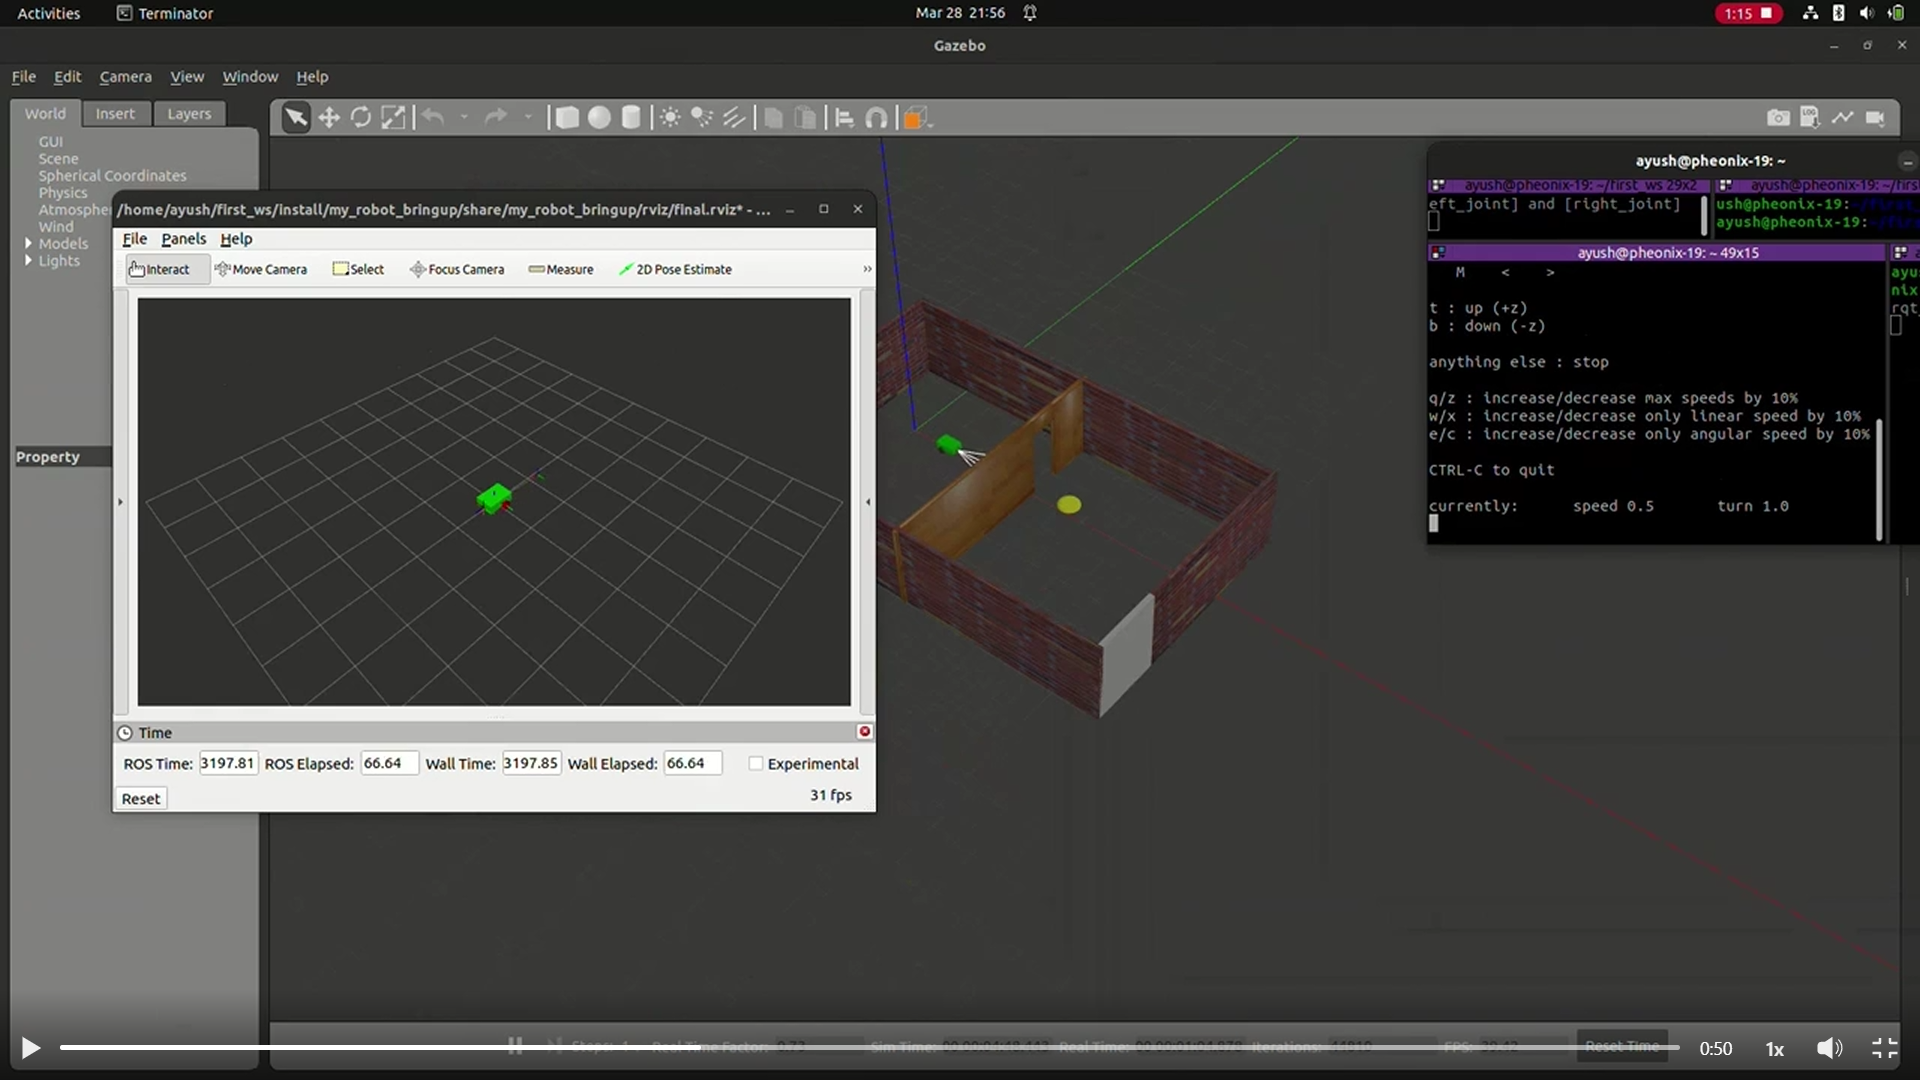1920x1080 pixels.
Task: Close the Time panel
Action: (864, 732)
